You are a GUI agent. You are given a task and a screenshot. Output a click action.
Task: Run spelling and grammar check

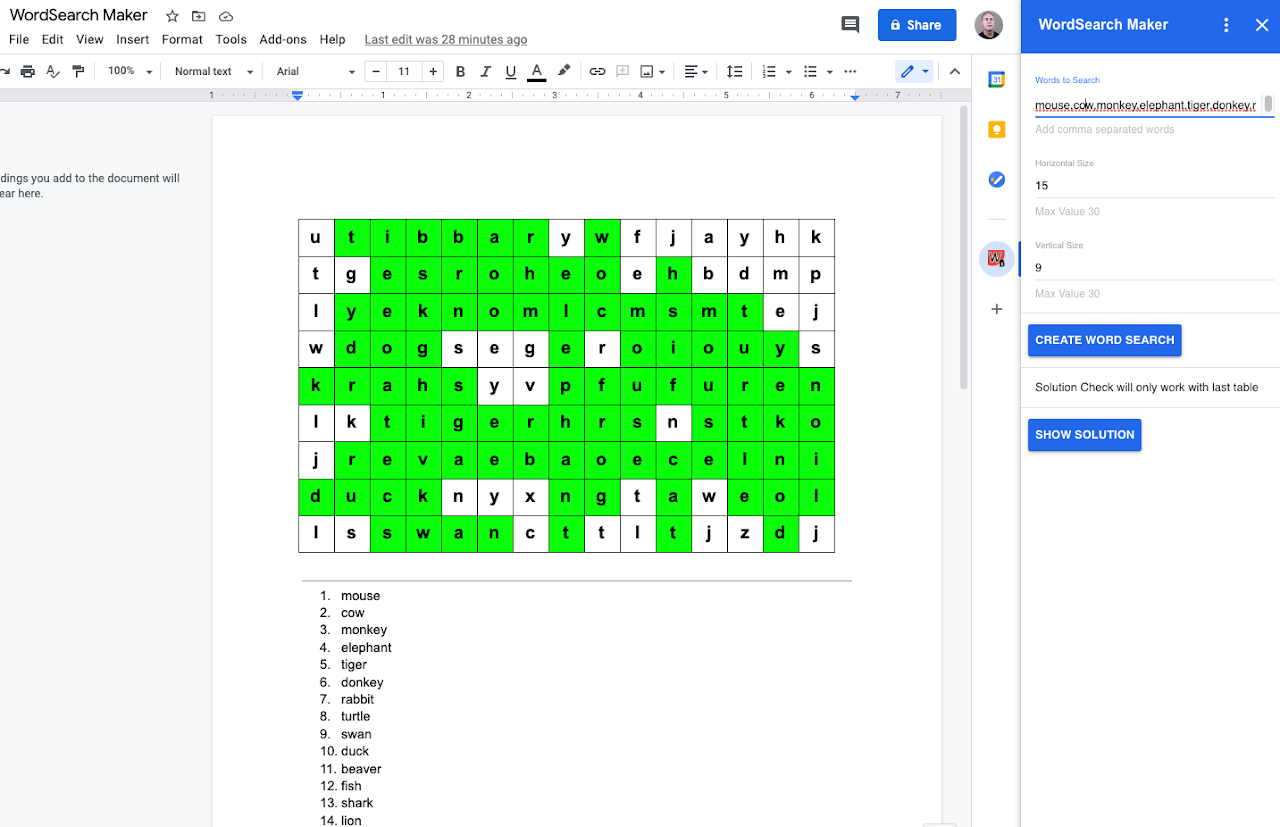coord(52,71)
